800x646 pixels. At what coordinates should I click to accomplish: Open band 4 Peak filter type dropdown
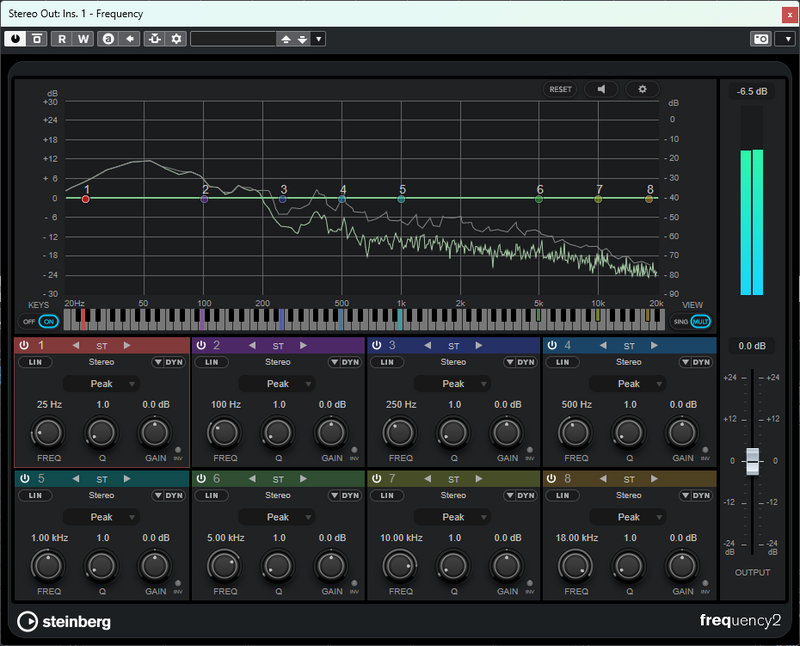[x=628, y=384]
